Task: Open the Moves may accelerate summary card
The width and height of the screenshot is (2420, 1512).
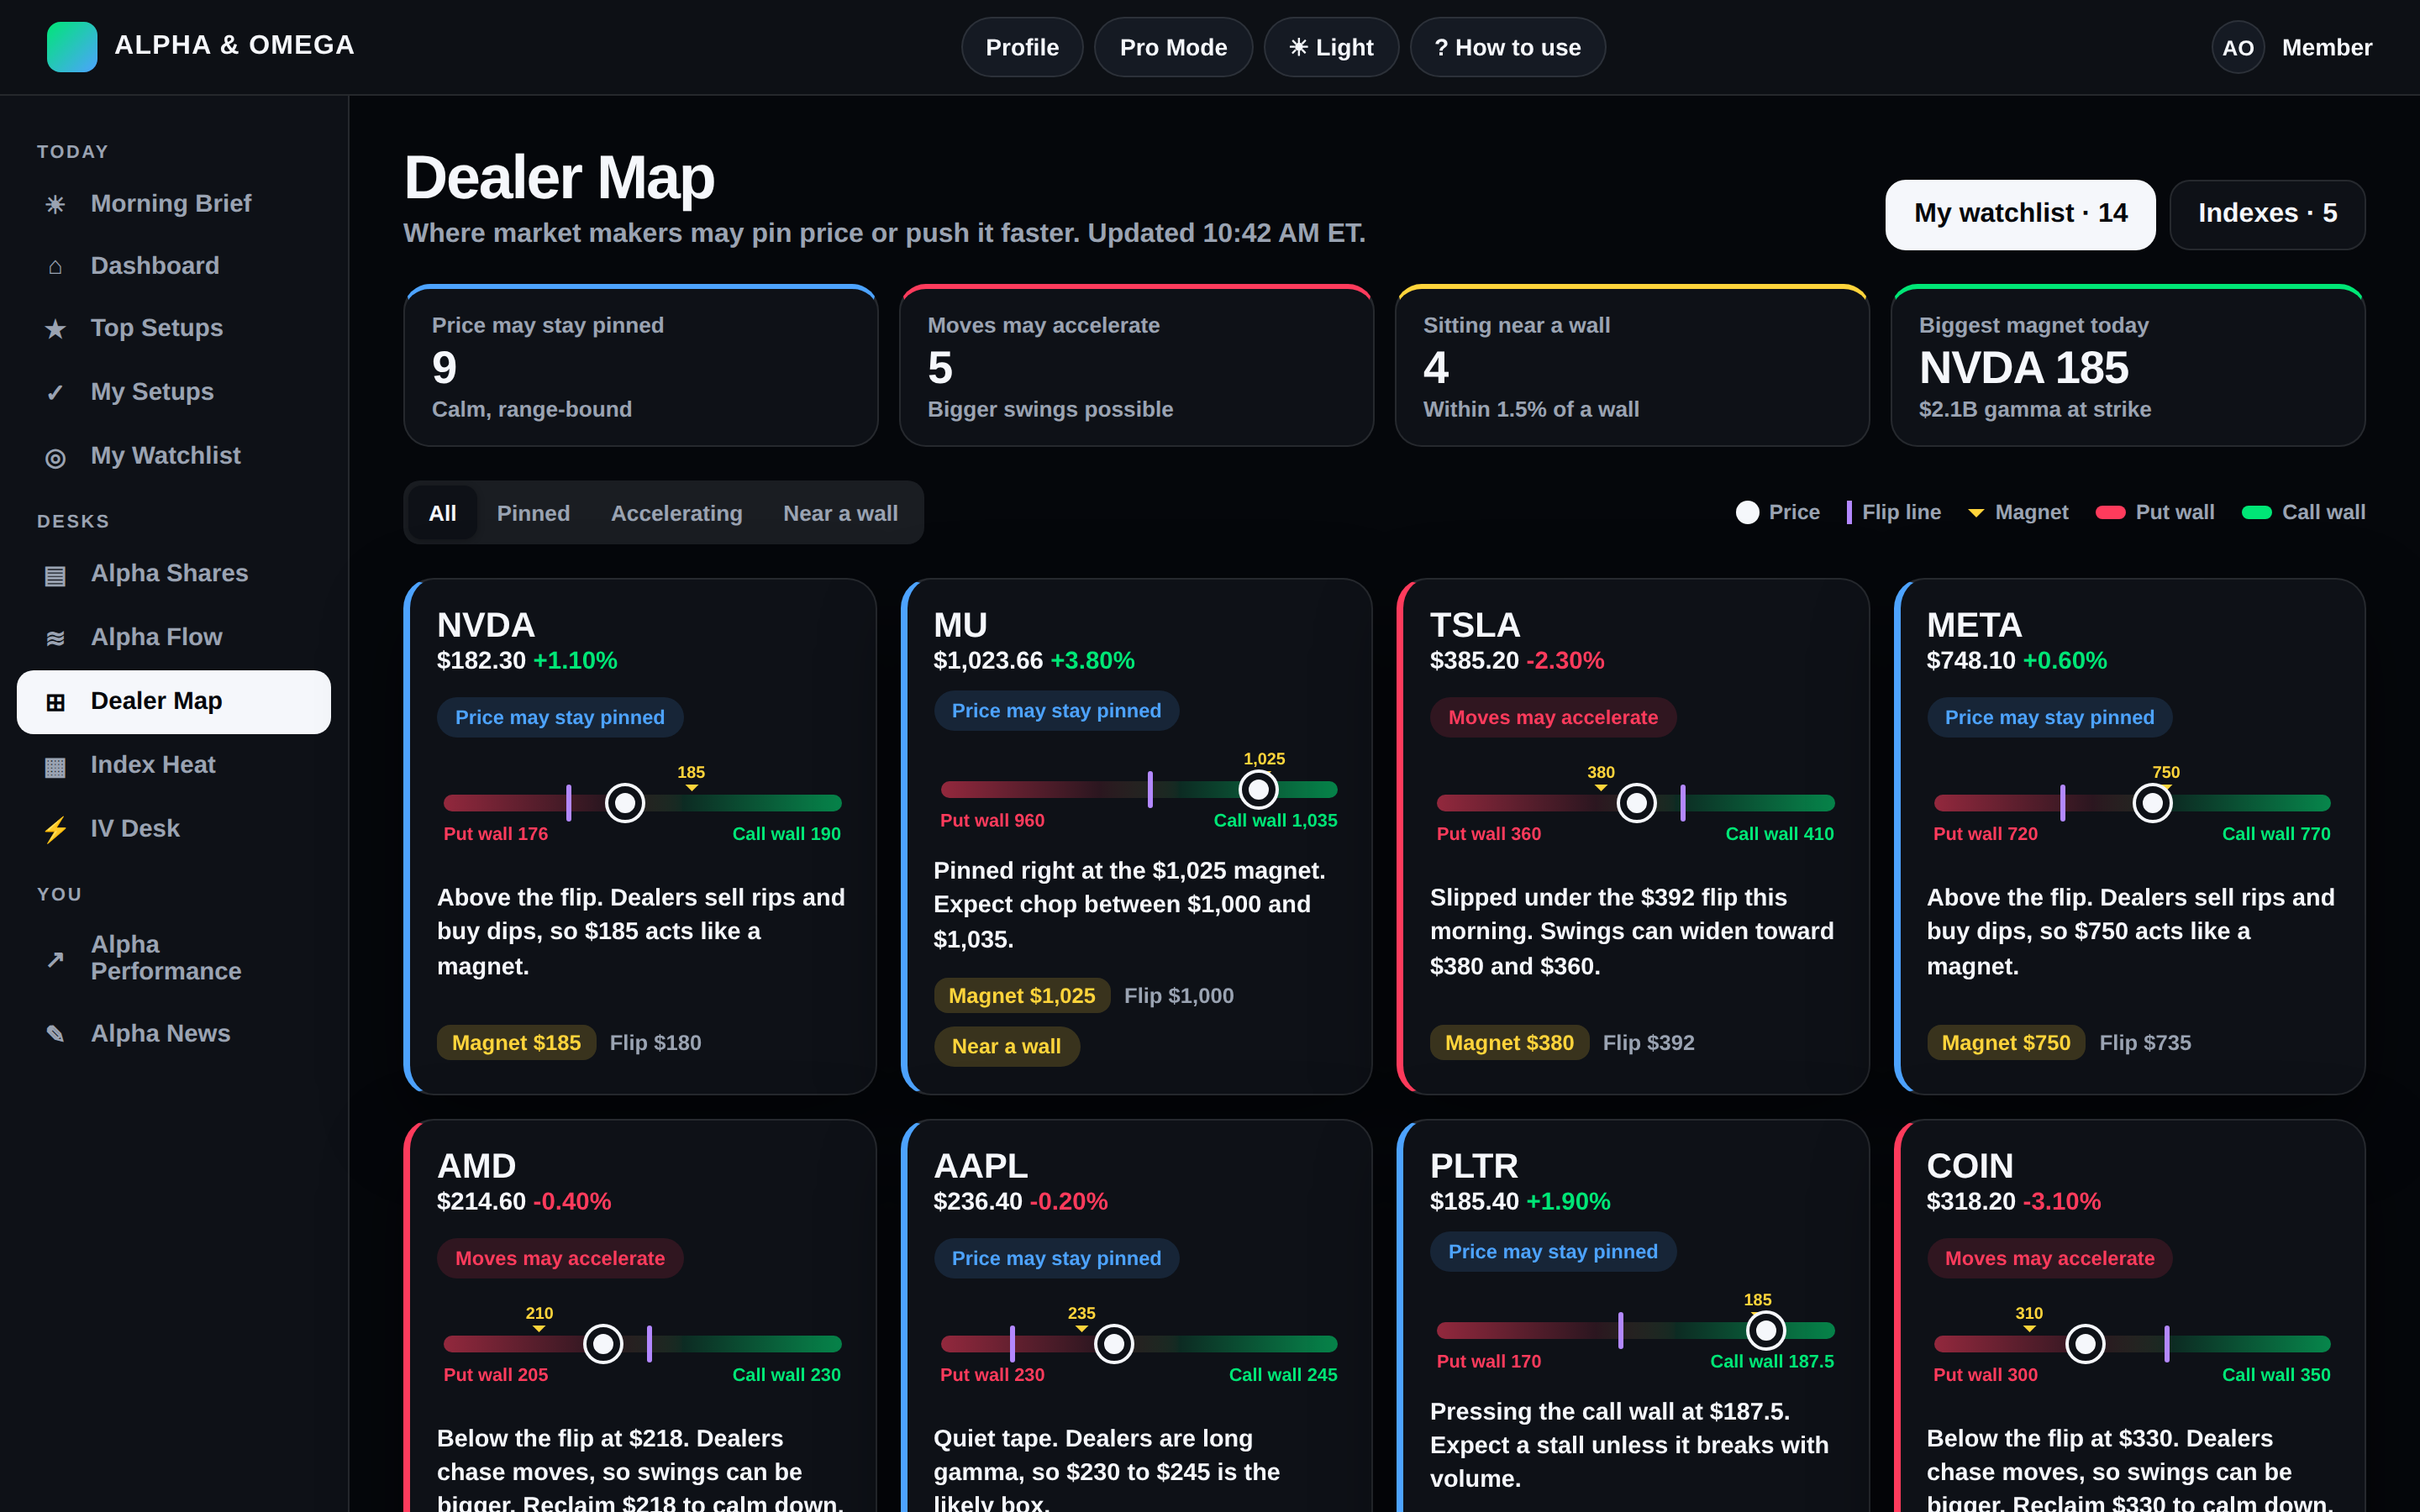Action: tap(1136, 366)
